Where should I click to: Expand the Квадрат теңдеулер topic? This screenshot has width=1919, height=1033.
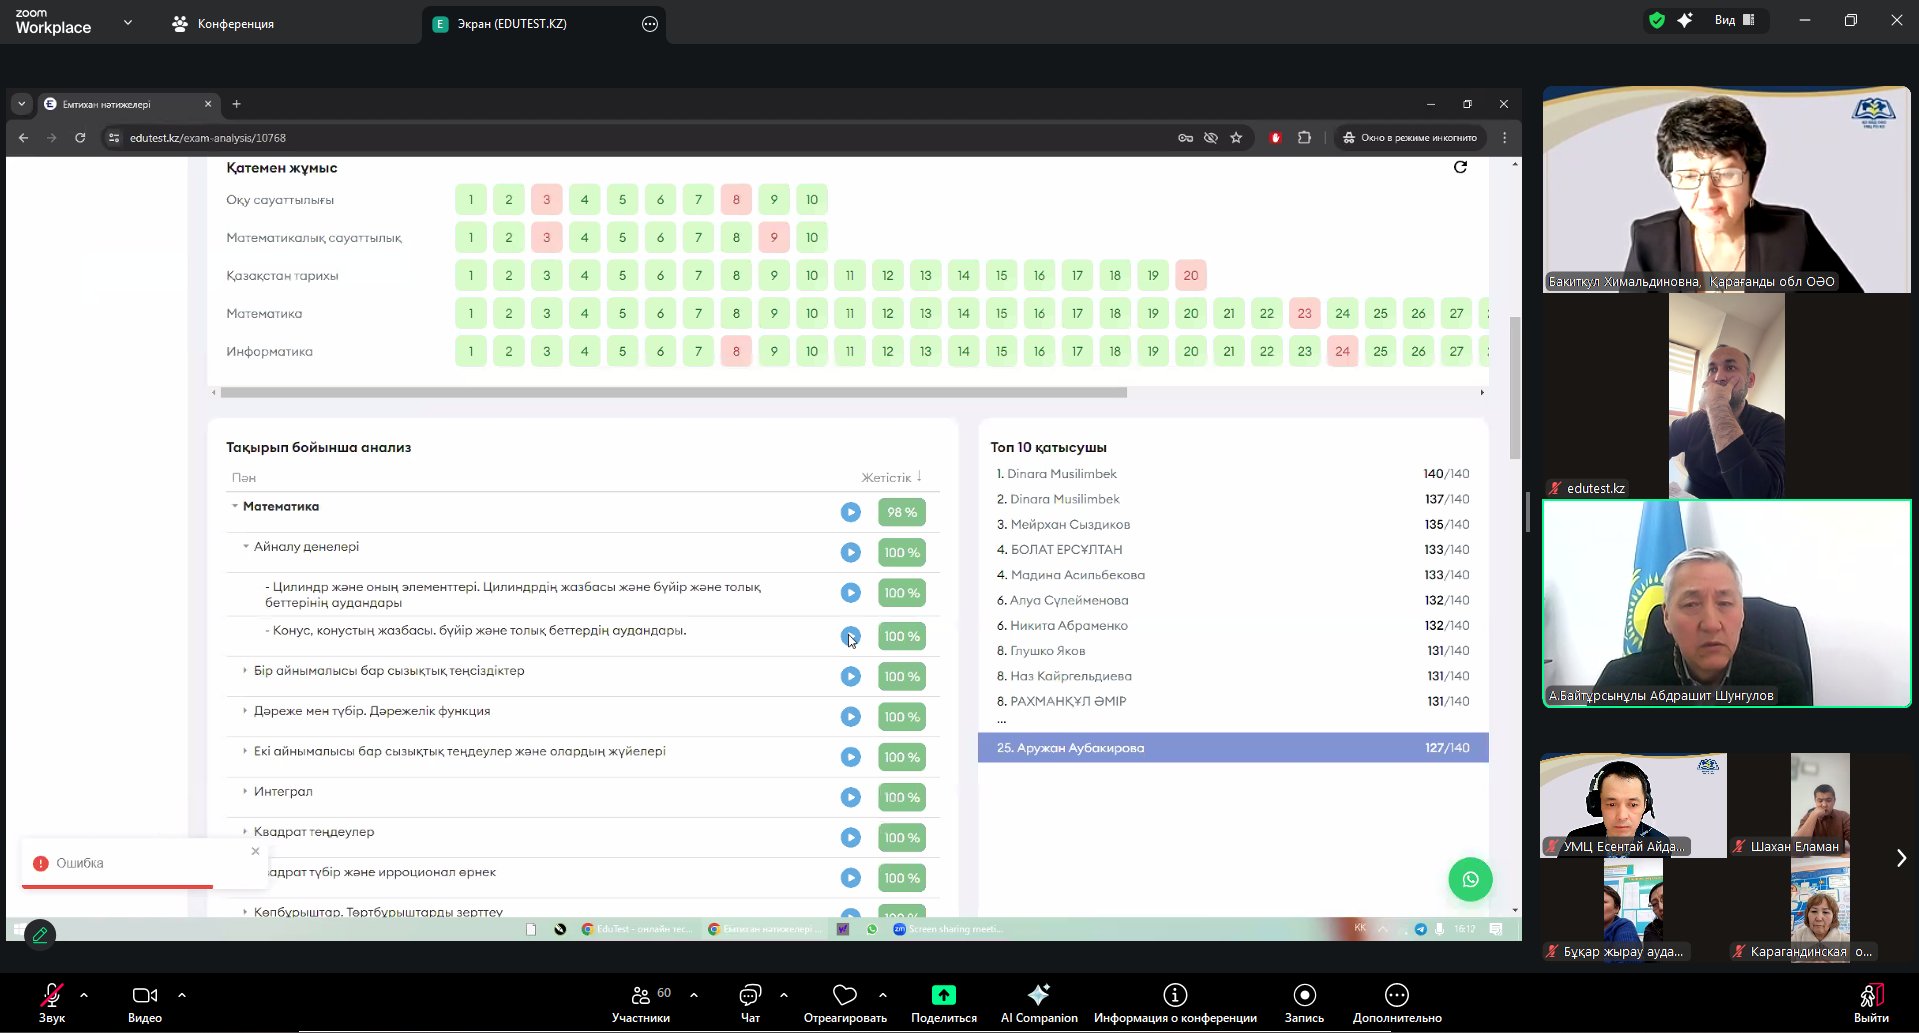(x=245, y=831)
